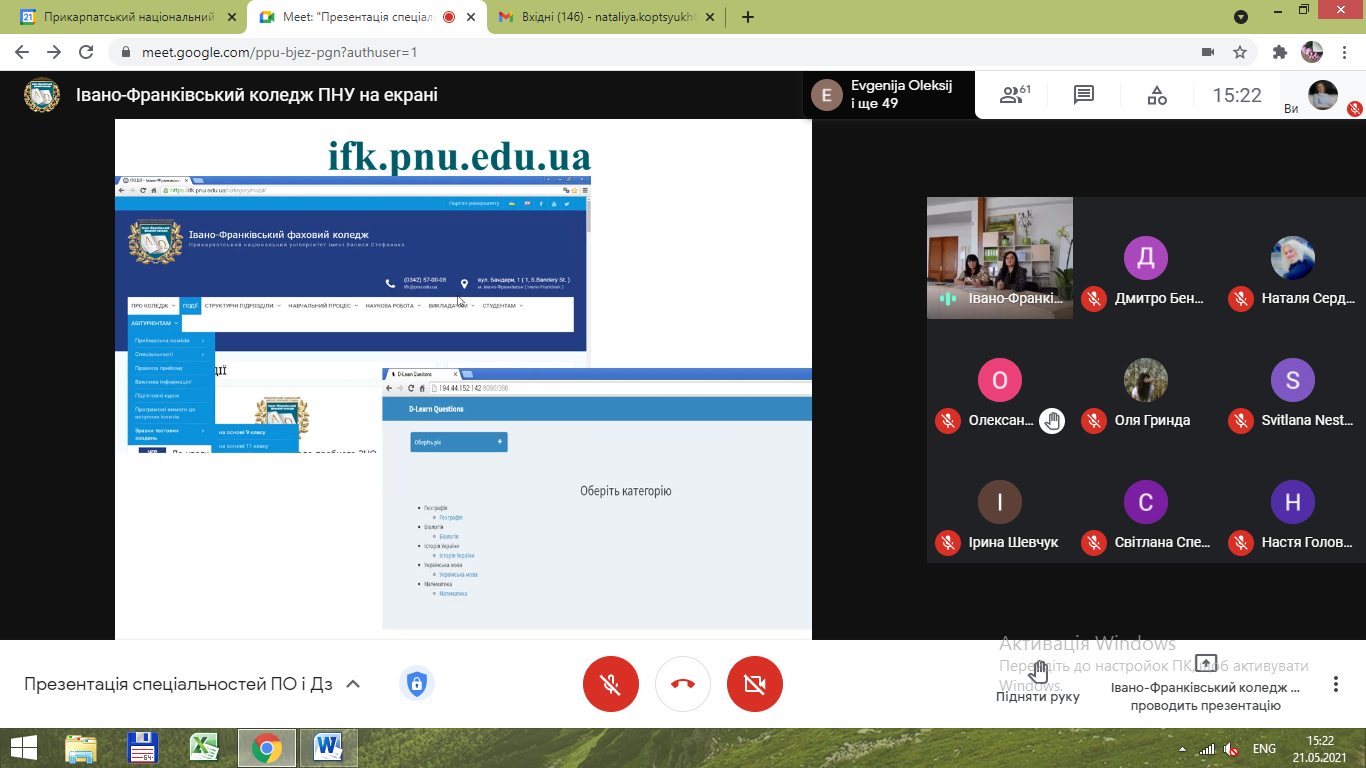The height and width of the screenshot is (768, 1366).
Task: Click the red leave call button
Action: click(683, 684)
